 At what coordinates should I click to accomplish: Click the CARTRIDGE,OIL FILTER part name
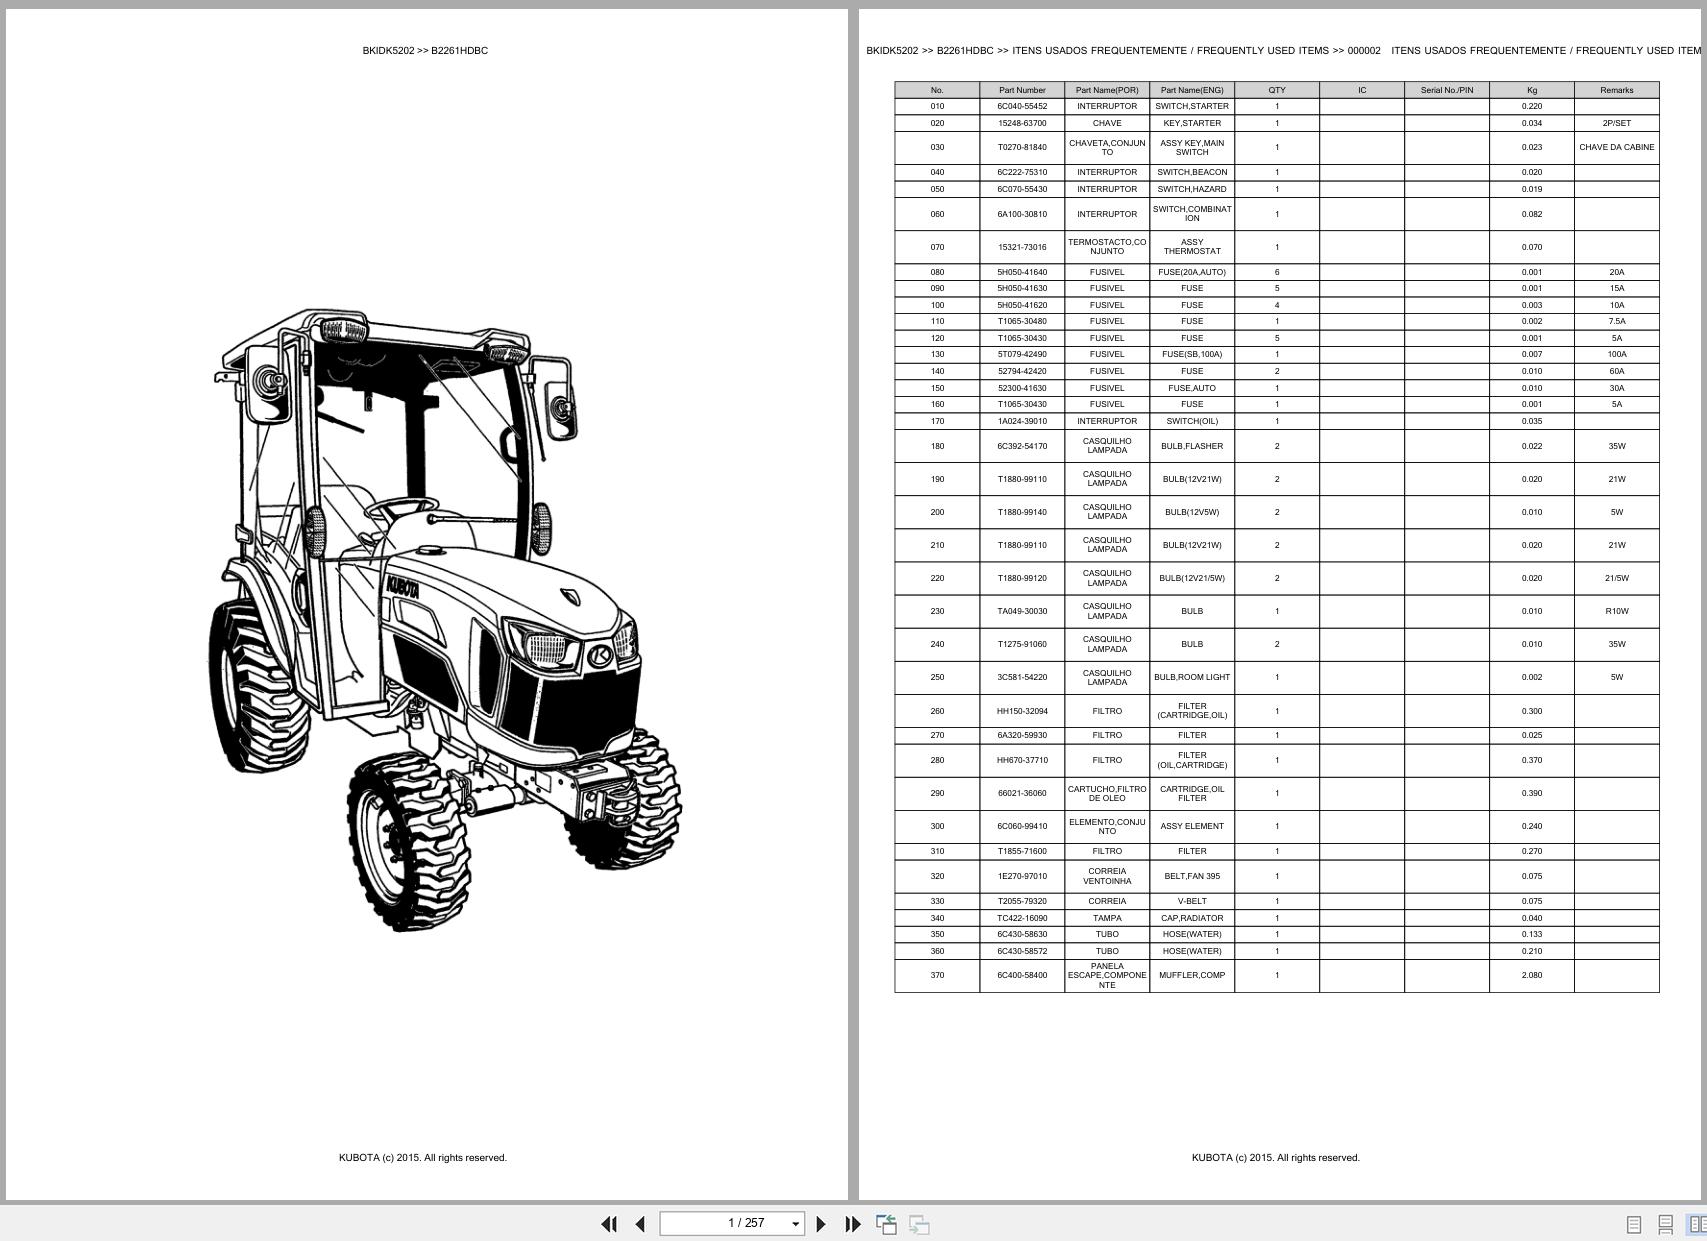[x=1192, y=793]
